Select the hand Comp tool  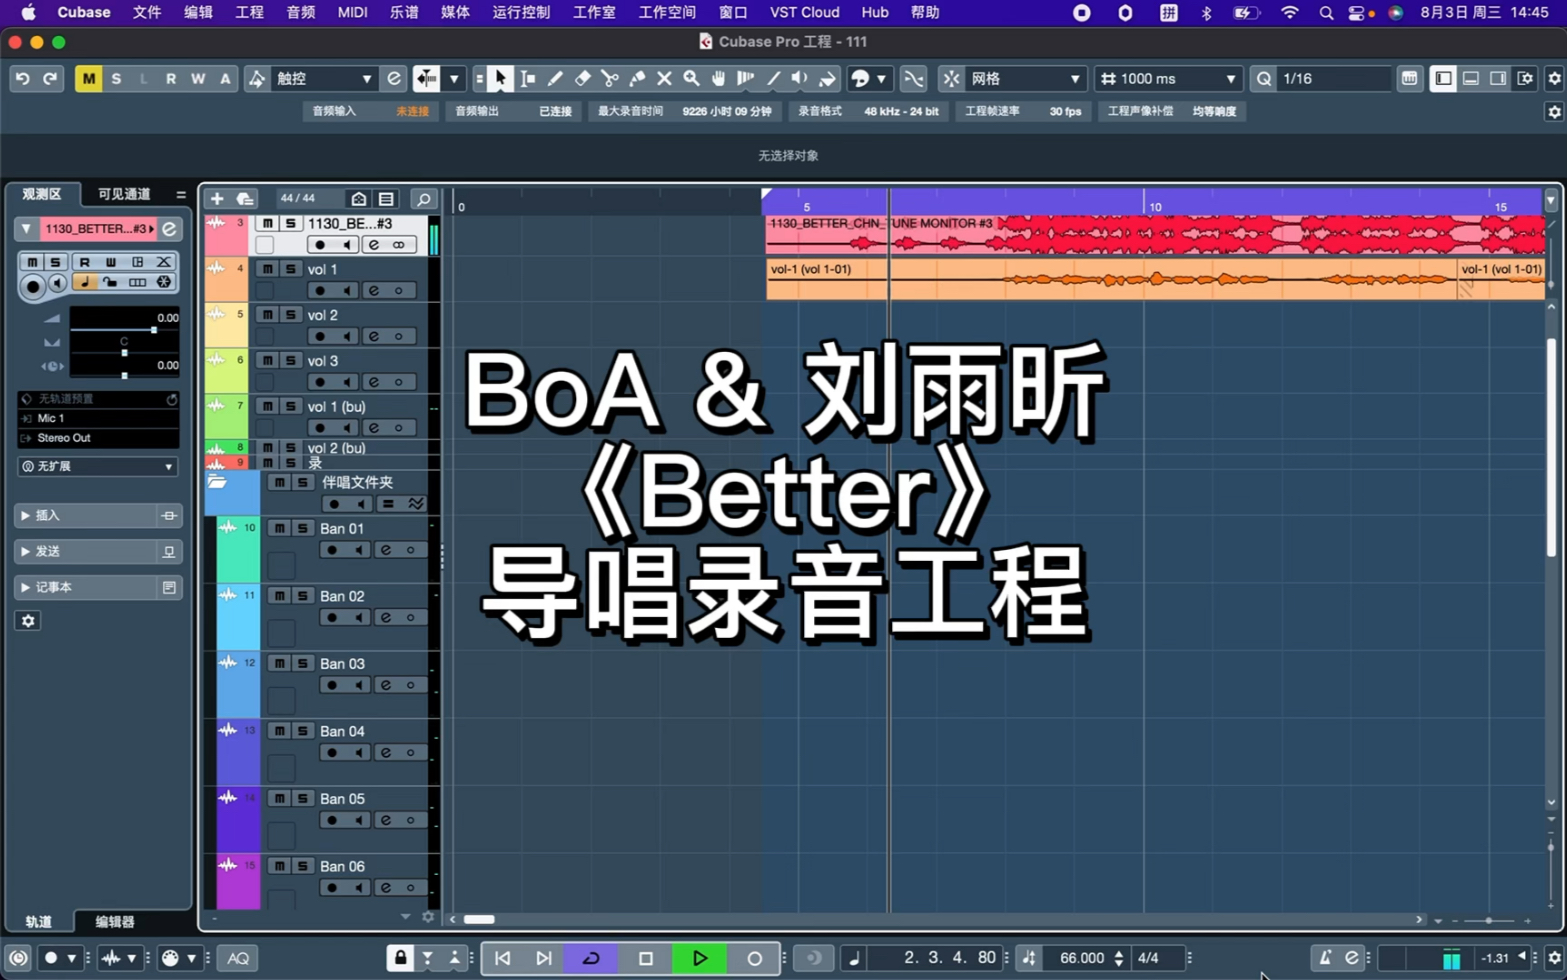pyautogui.click(x=718, y=79)
